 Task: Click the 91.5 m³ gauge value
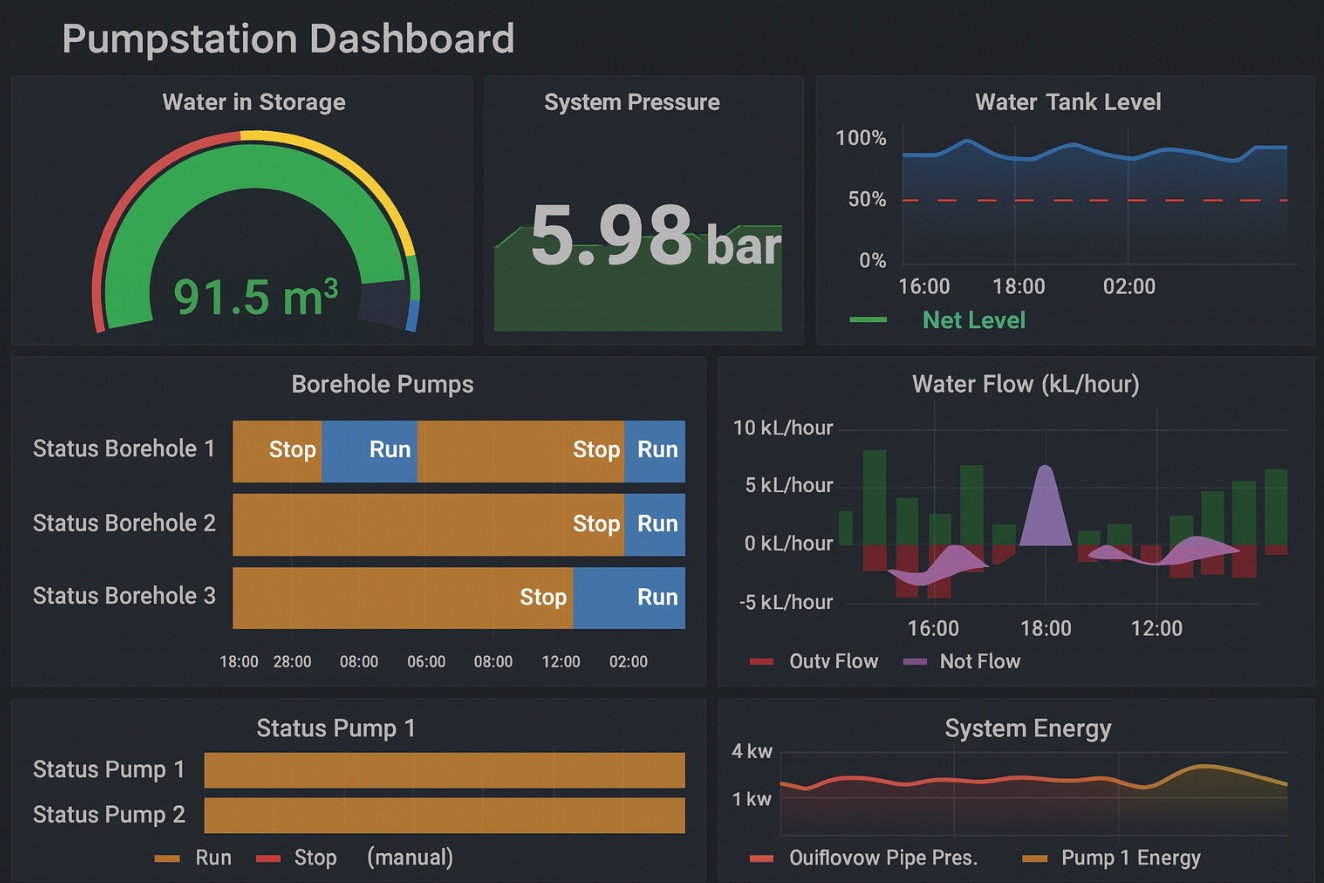pyautogui.click(x=256, y=296)
